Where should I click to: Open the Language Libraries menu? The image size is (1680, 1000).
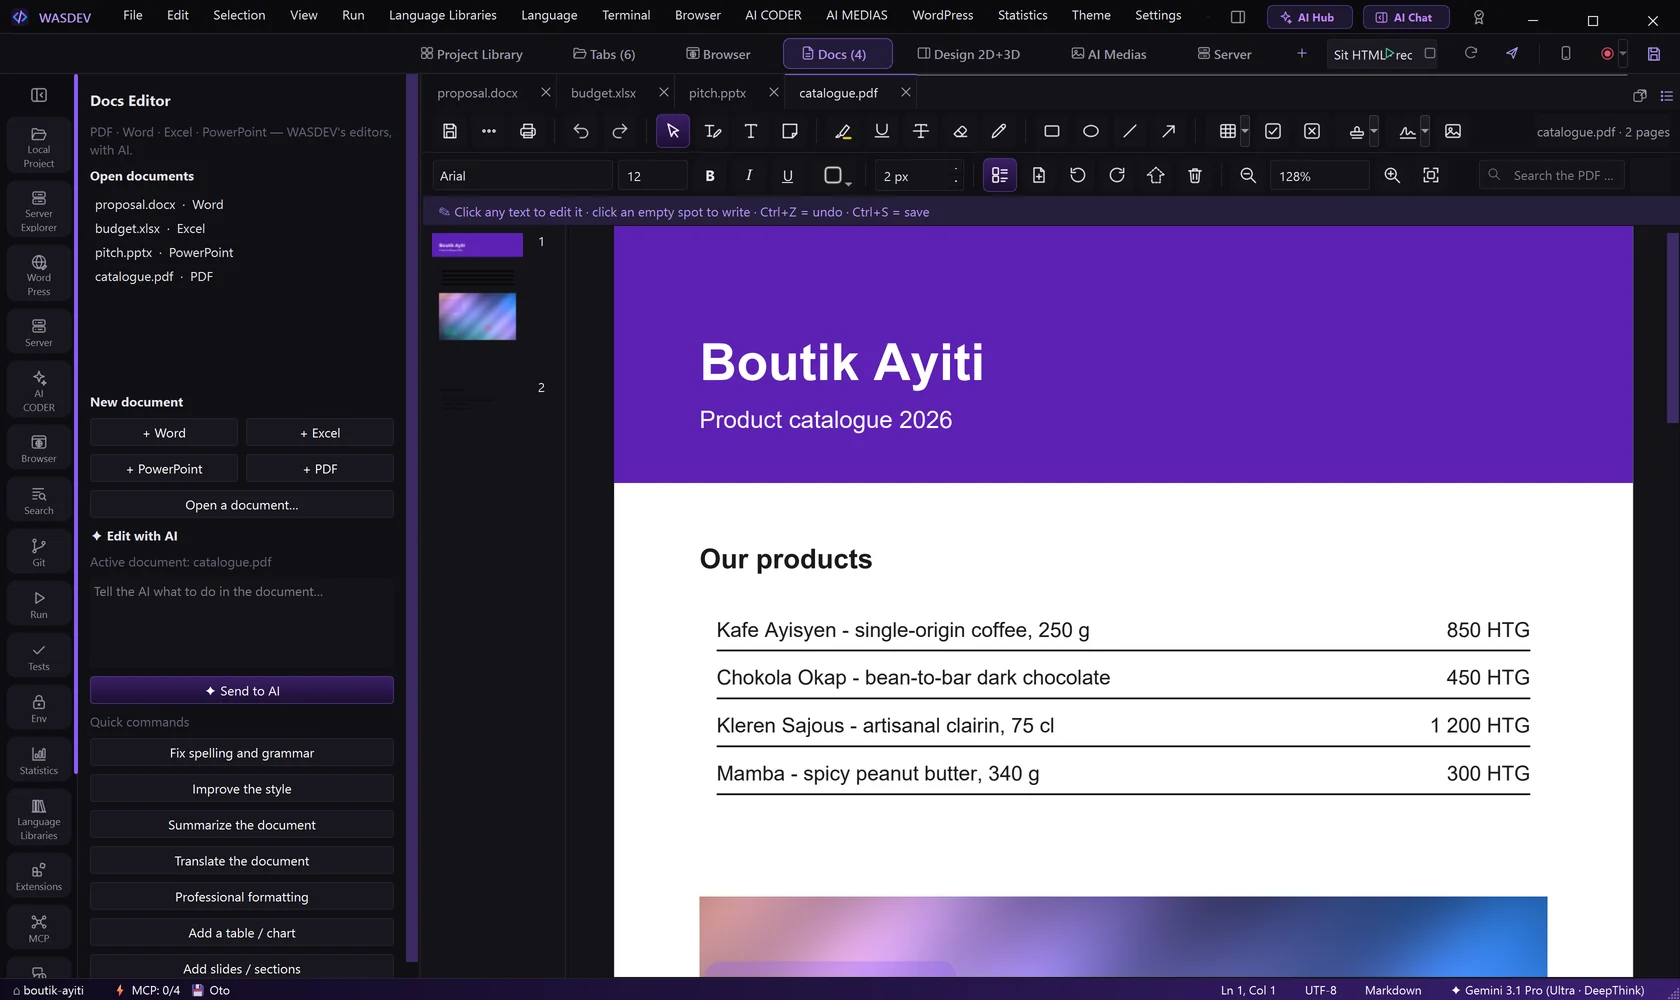[x=443, y=15]
